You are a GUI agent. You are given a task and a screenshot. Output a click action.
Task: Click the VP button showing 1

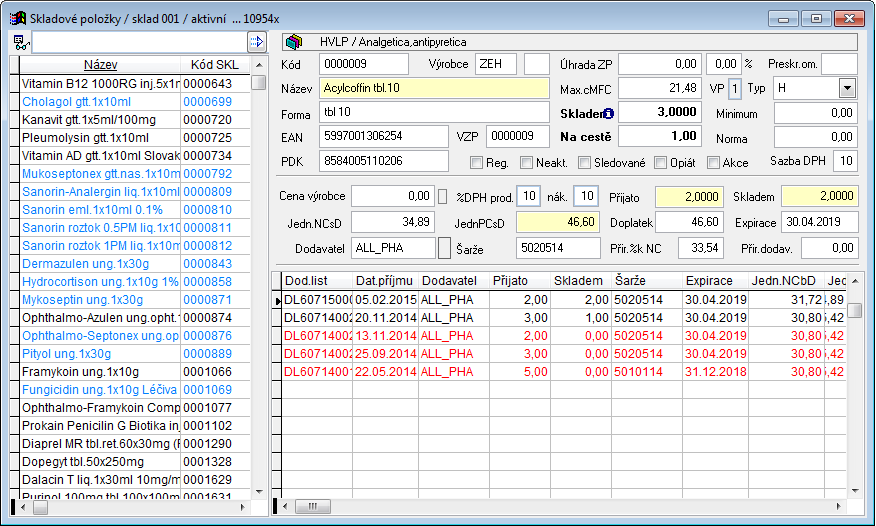(x=734, y=89)
